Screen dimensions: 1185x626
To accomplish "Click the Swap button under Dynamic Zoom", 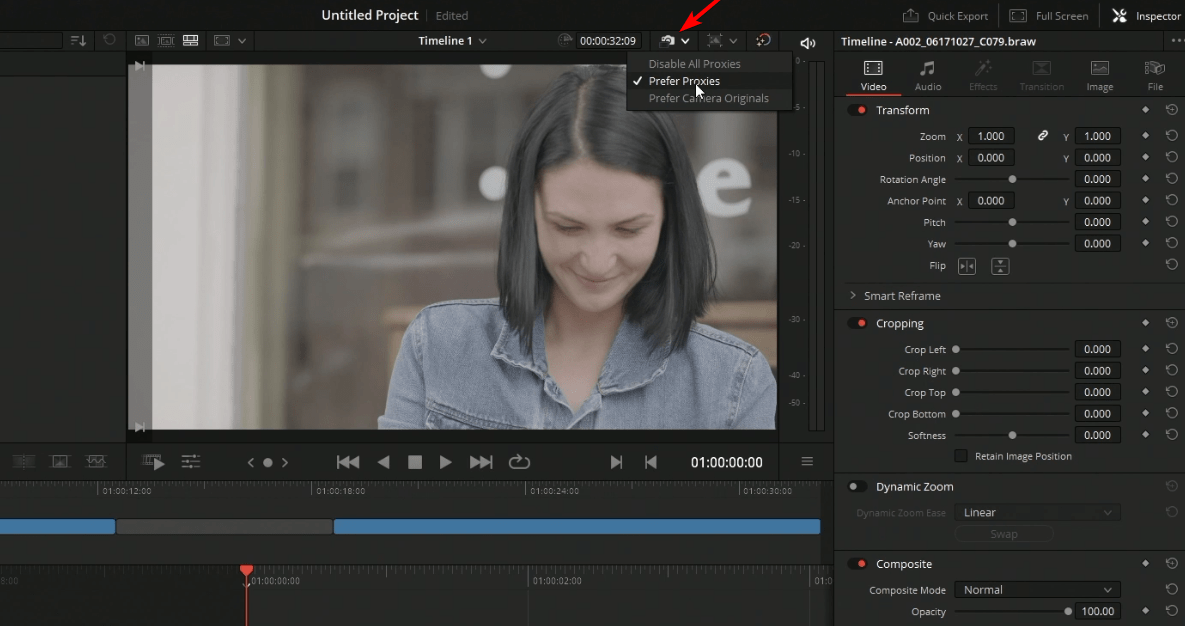I will (1003, 533).
